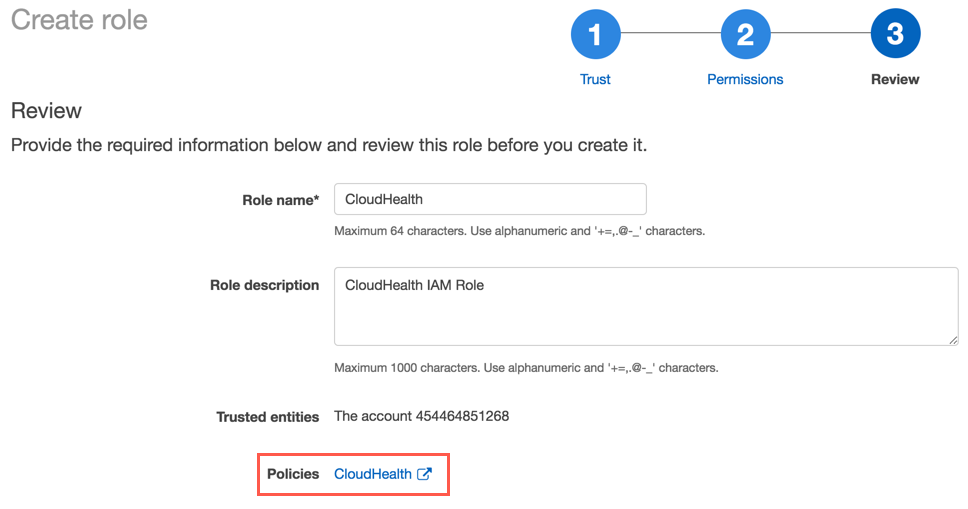
Task: Select the Review step label
Action: (895, 79)
